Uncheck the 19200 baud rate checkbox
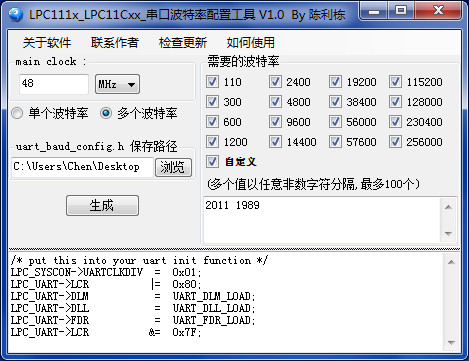This screenshot has height=361, width=469. (335, 82)
